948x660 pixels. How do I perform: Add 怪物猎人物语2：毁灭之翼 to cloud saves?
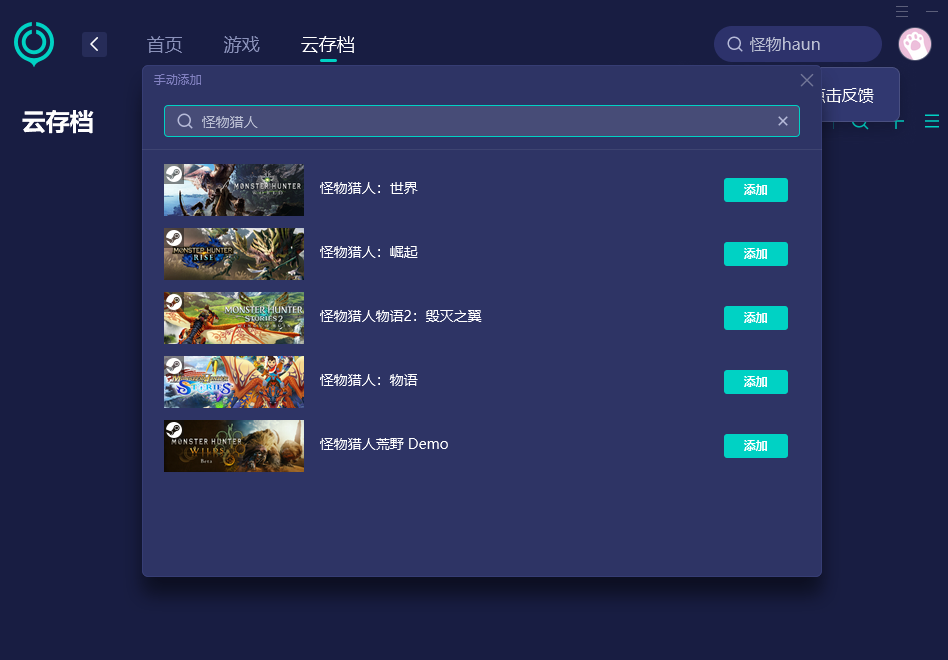756,318
